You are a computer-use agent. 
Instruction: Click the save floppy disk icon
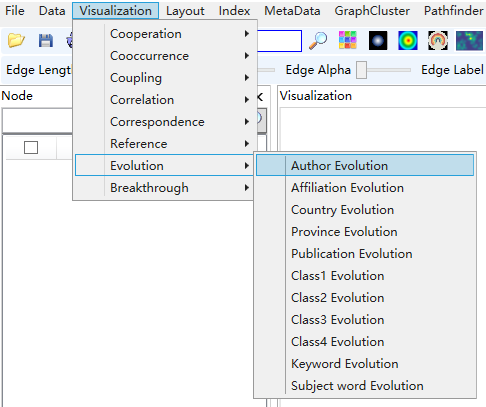[46, 41]
